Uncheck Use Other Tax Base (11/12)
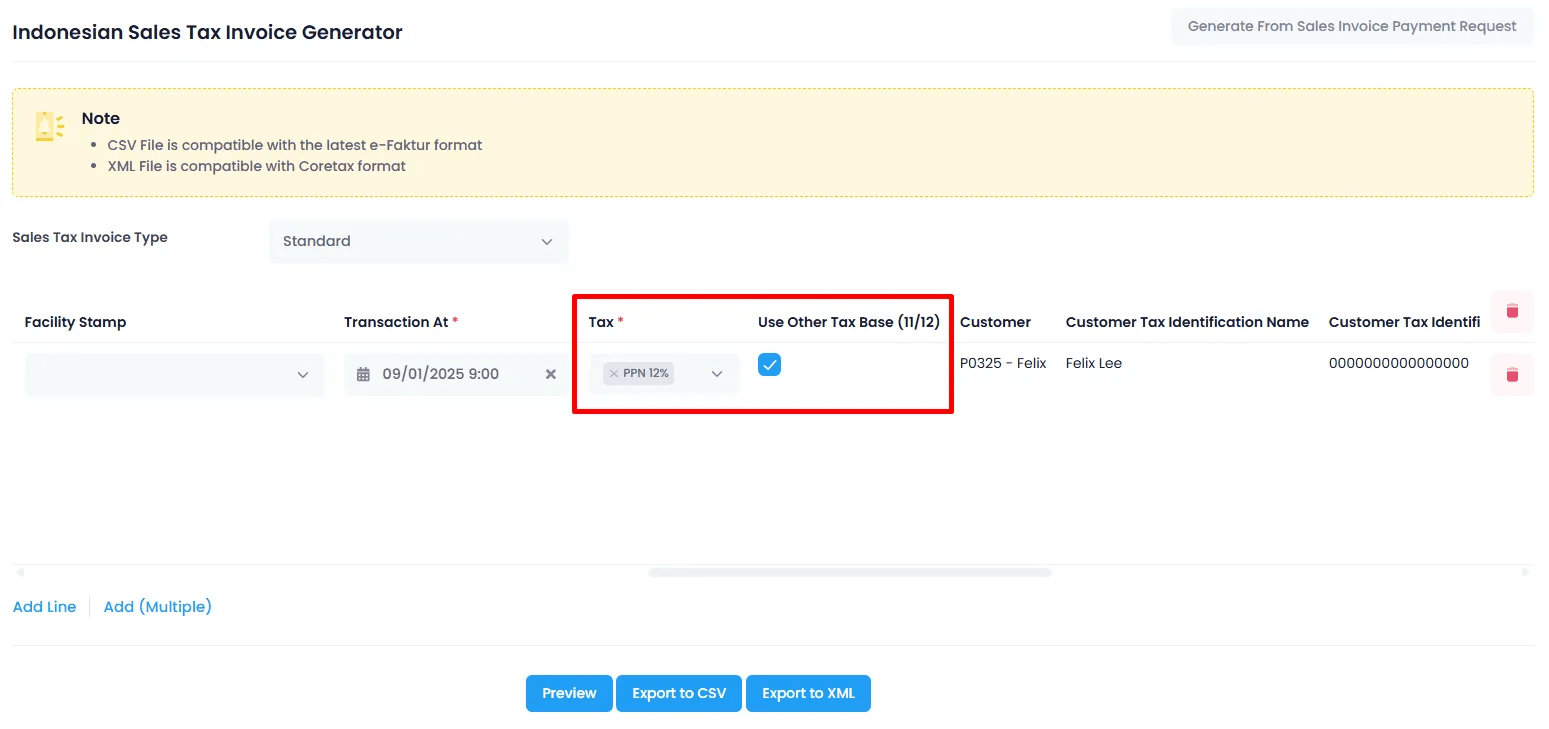The width and height of the screenshot is (1549, 729). (x=769, y=365)
